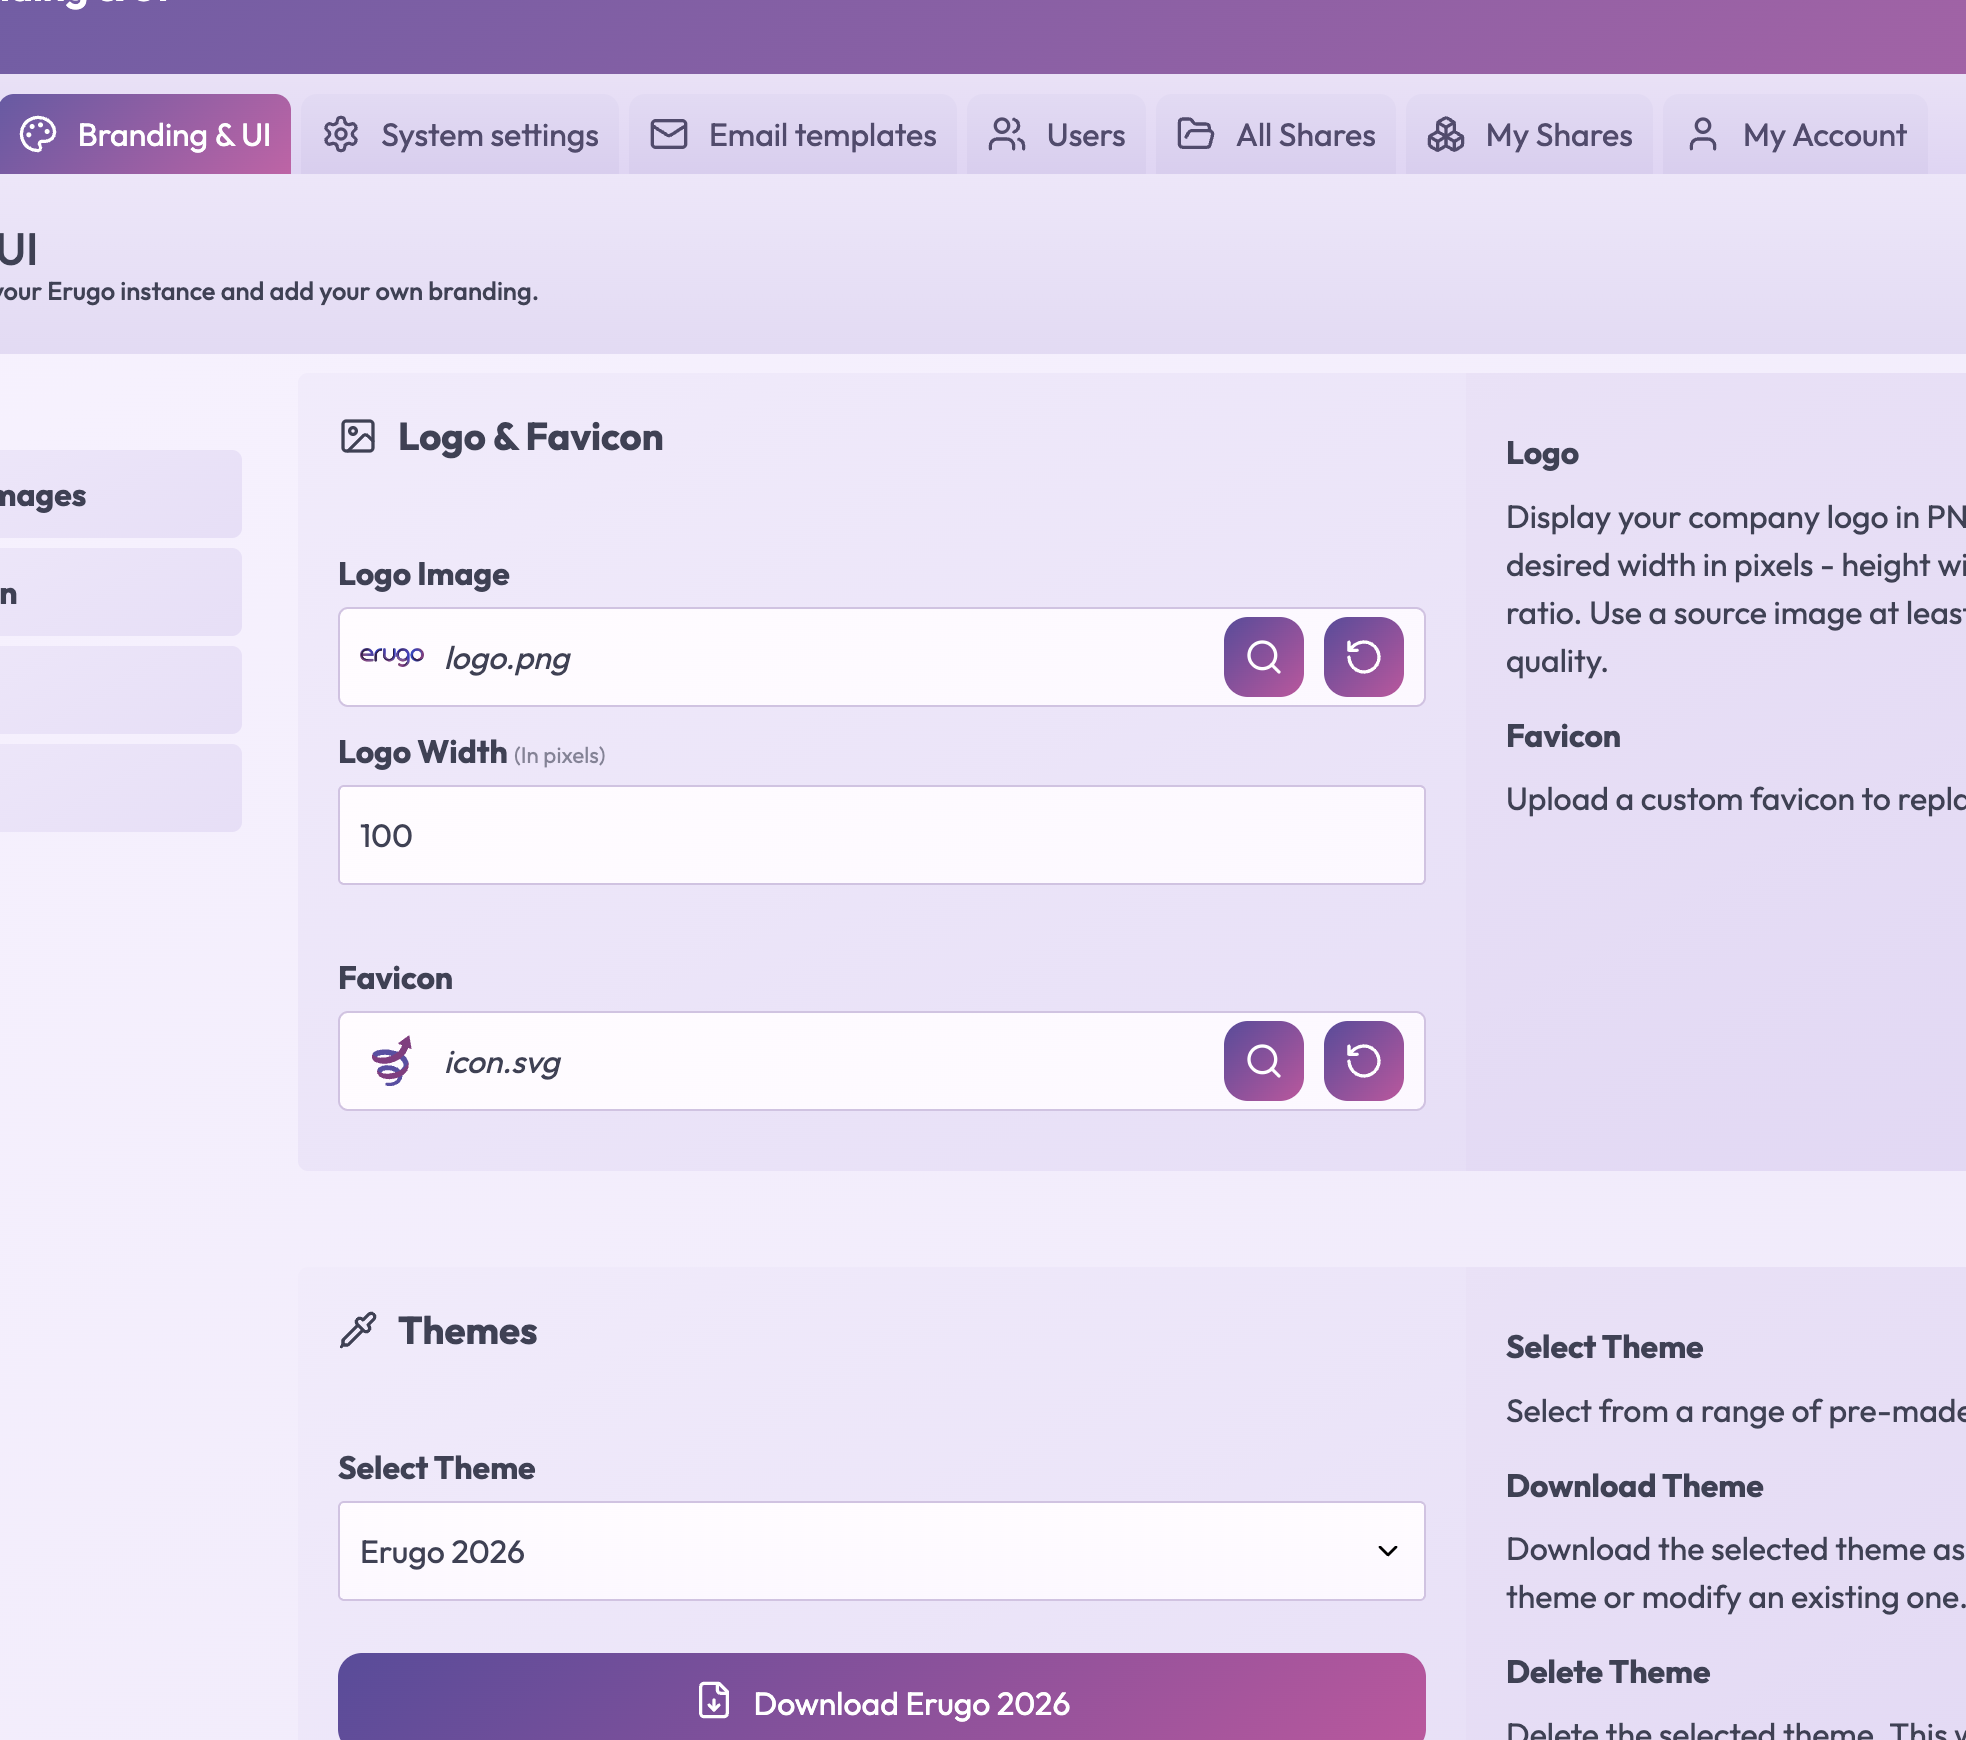Click the image icon beside Logo & Favicon heading

pos(358,436)
